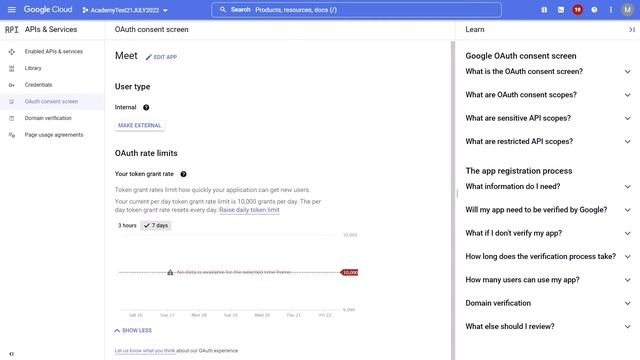Click the MAKE EXTERNAL button
Viewport: 640px width, 360px height.
point(139,125)
